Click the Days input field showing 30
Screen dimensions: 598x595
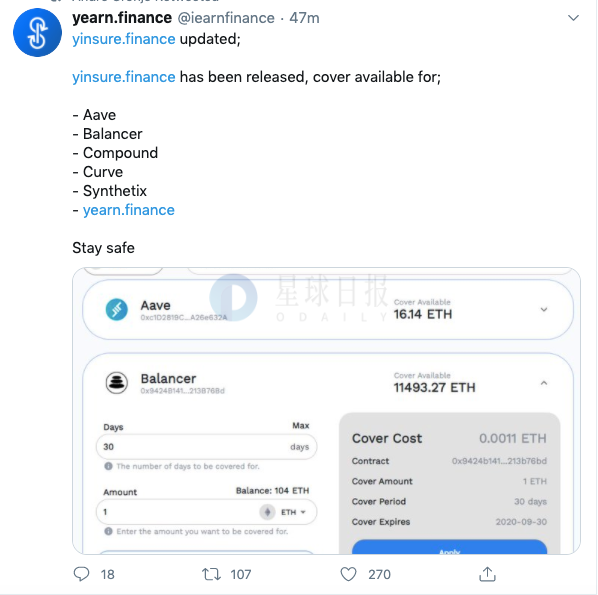click(x=206, y=447)
